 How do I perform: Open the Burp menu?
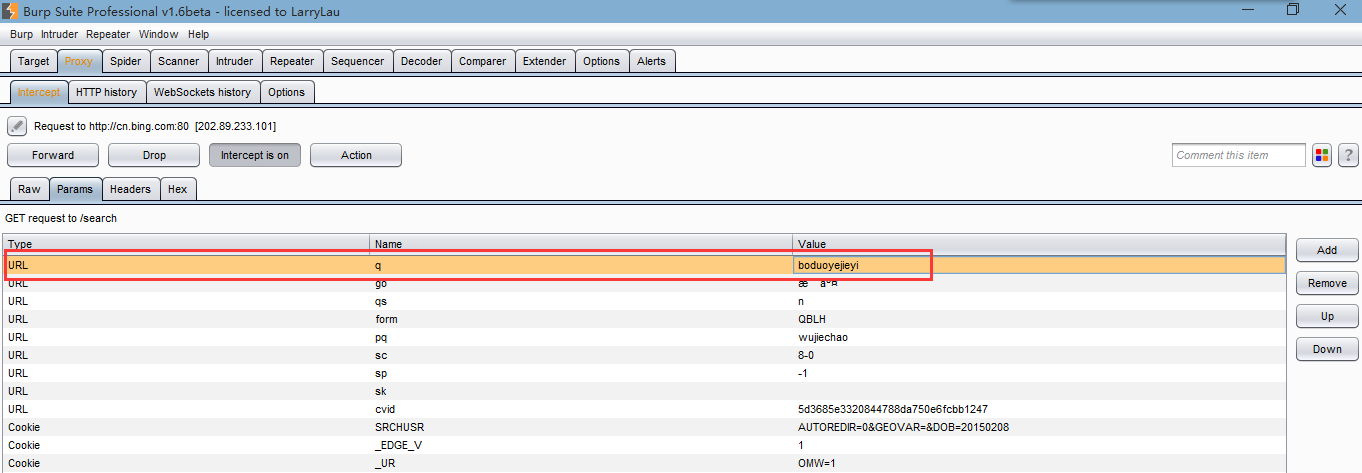(x=21, y=34)
